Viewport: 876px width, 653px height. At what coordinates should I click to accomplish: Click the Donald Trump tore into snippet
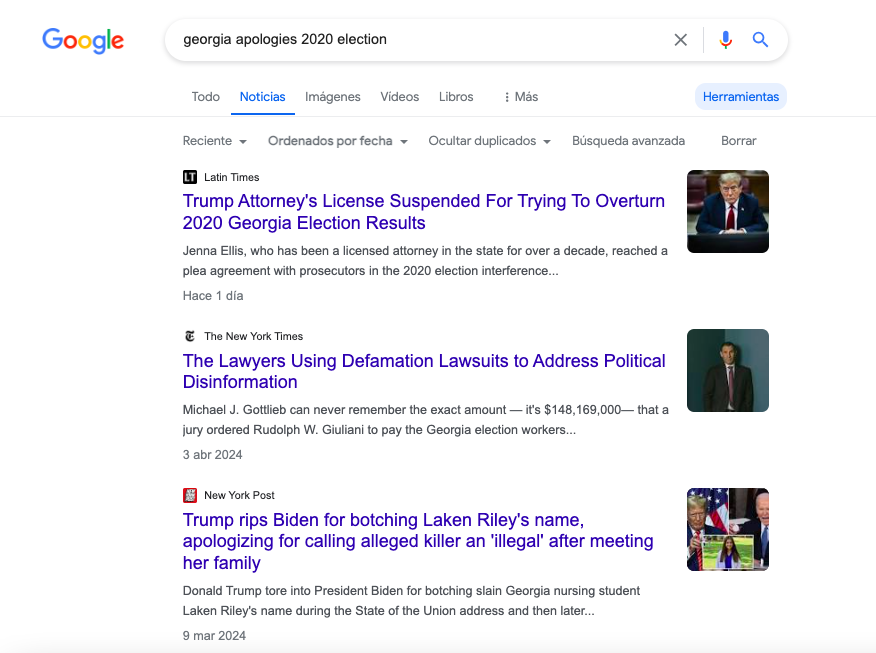coord(411,600)
